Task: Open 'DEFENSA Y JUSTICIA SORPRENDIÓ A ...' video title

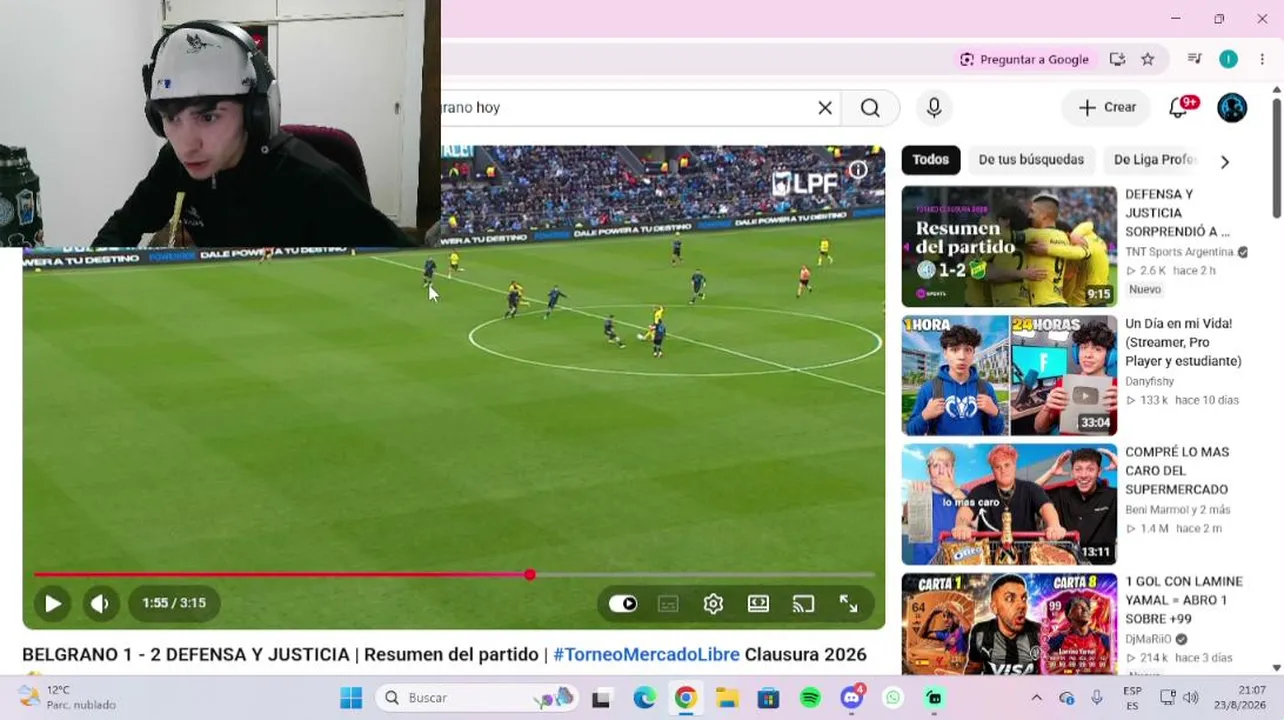Action: click(x=1177, y=213)
